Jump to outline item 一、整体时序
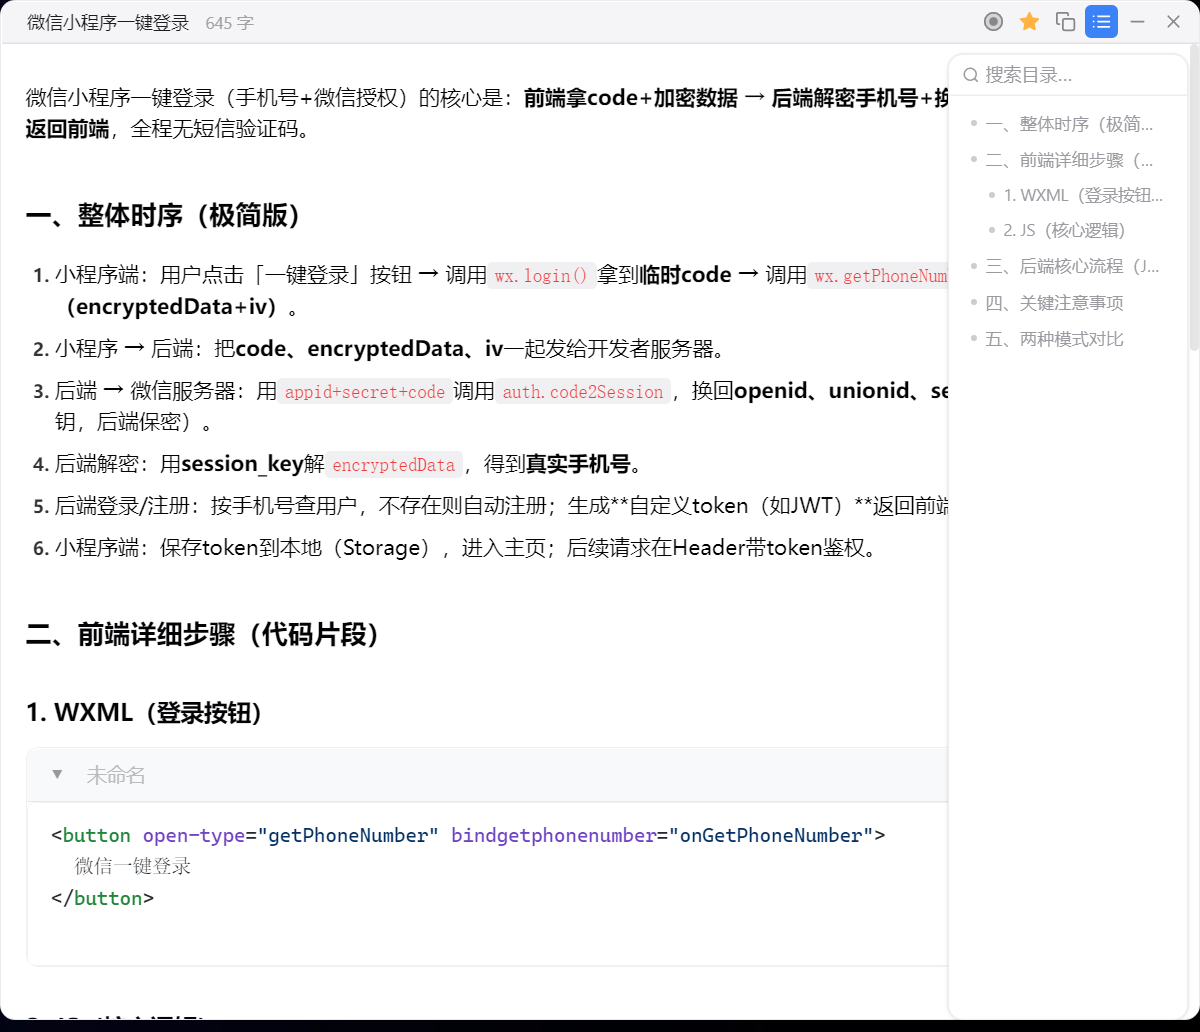Viewport: 1200px width, 1032px height. click(x=1068, y=124)
